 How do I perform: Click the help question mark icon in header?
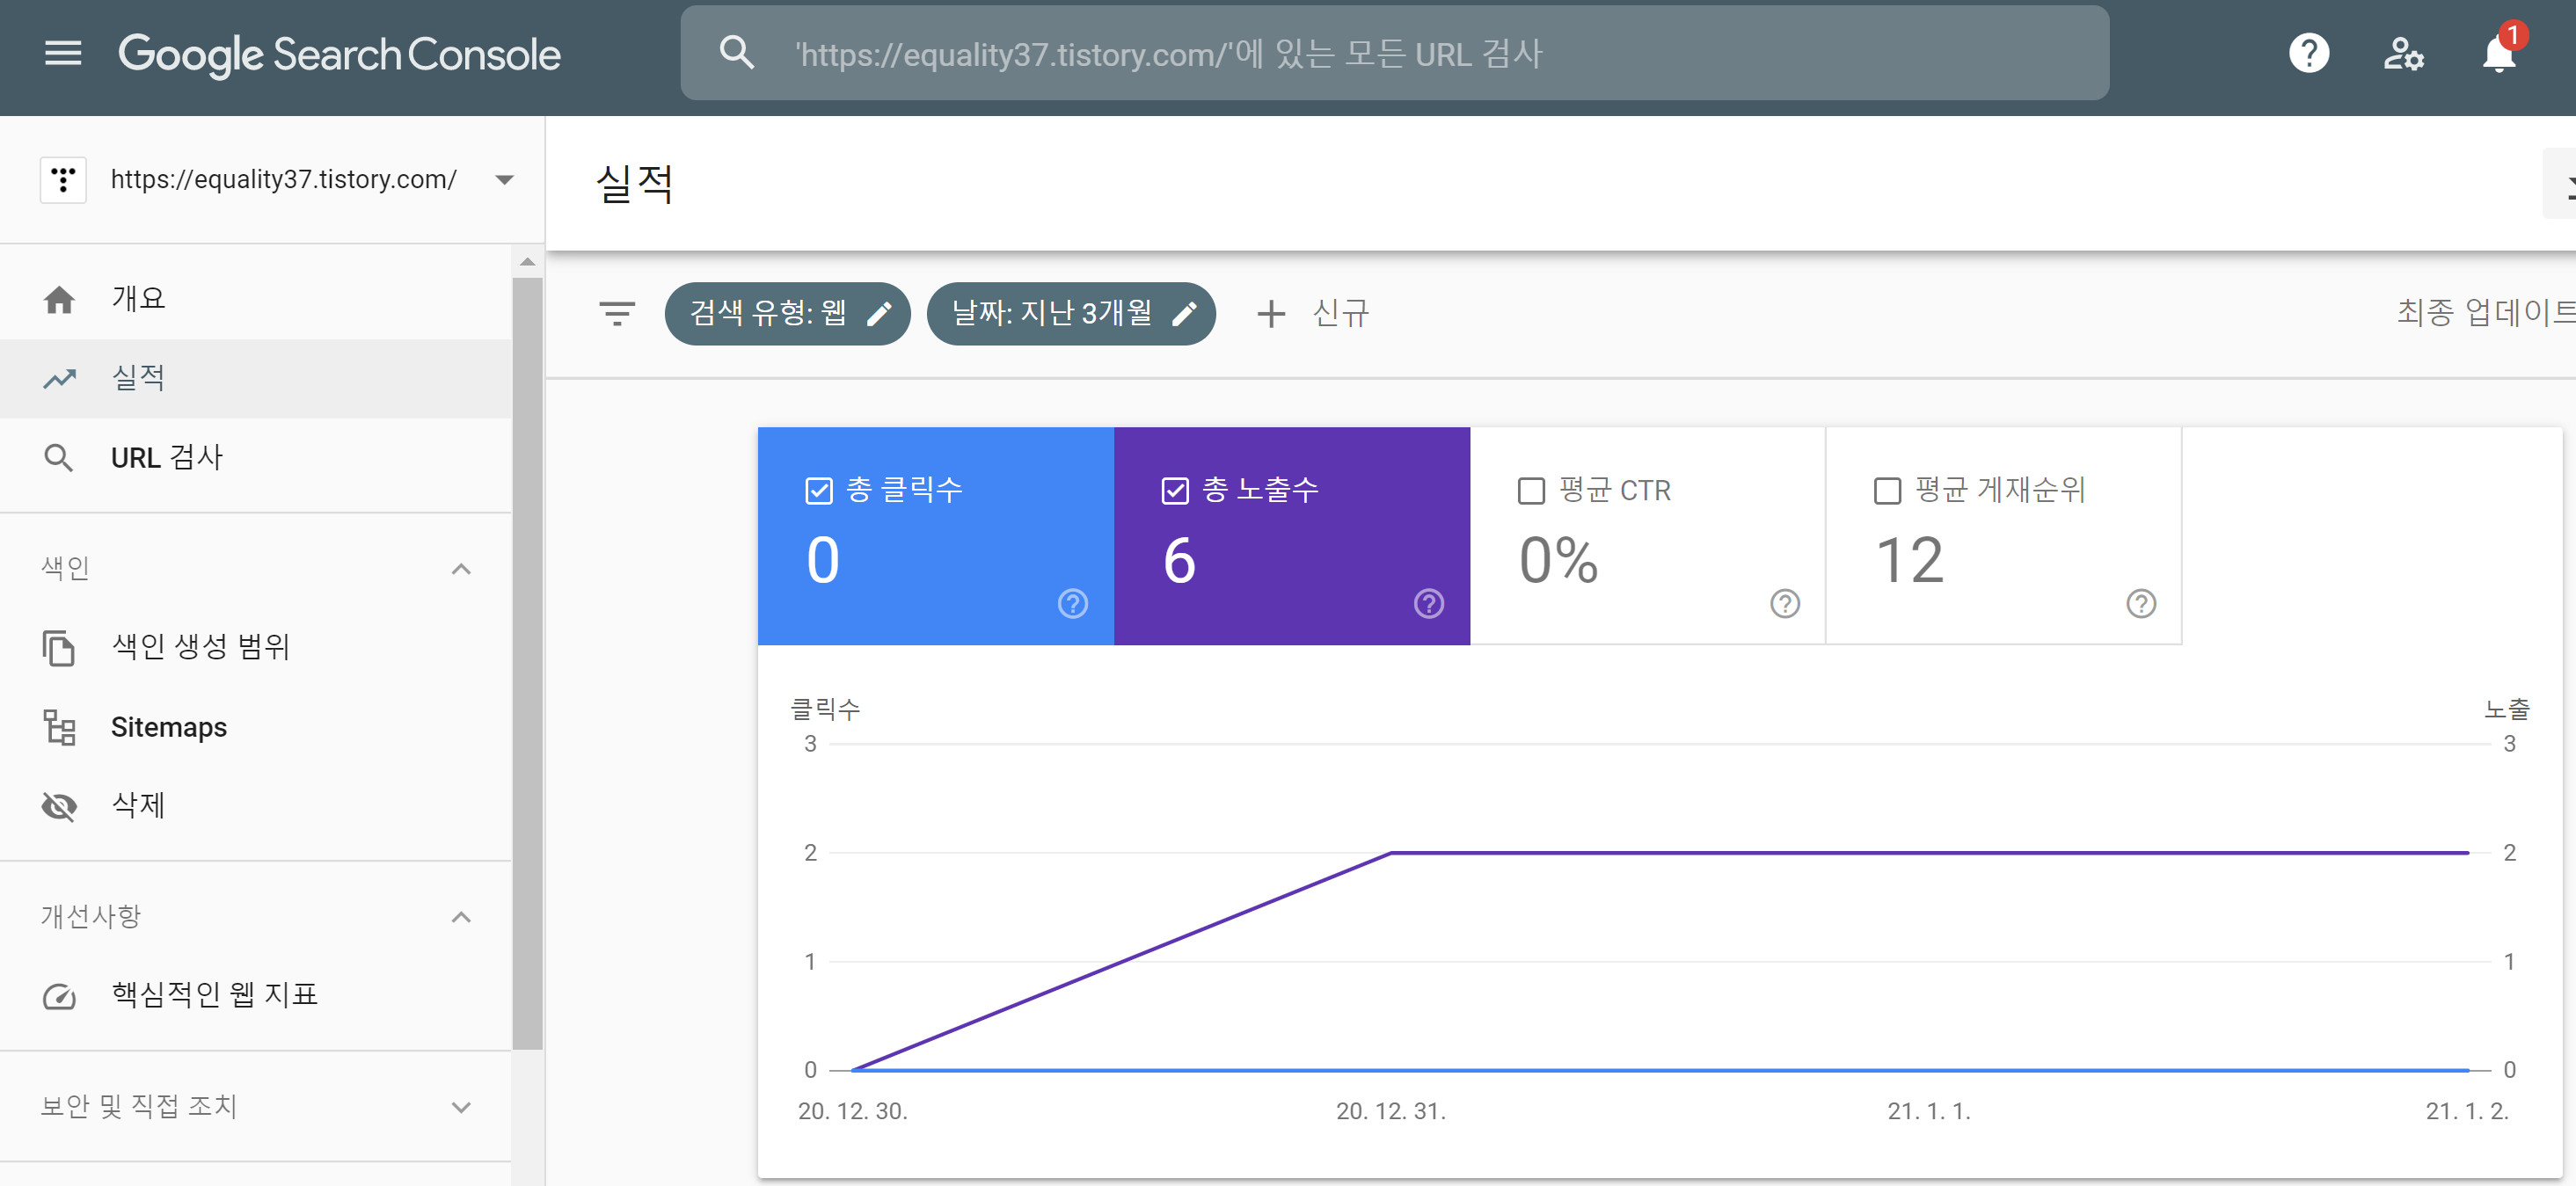click(2308, 53)
